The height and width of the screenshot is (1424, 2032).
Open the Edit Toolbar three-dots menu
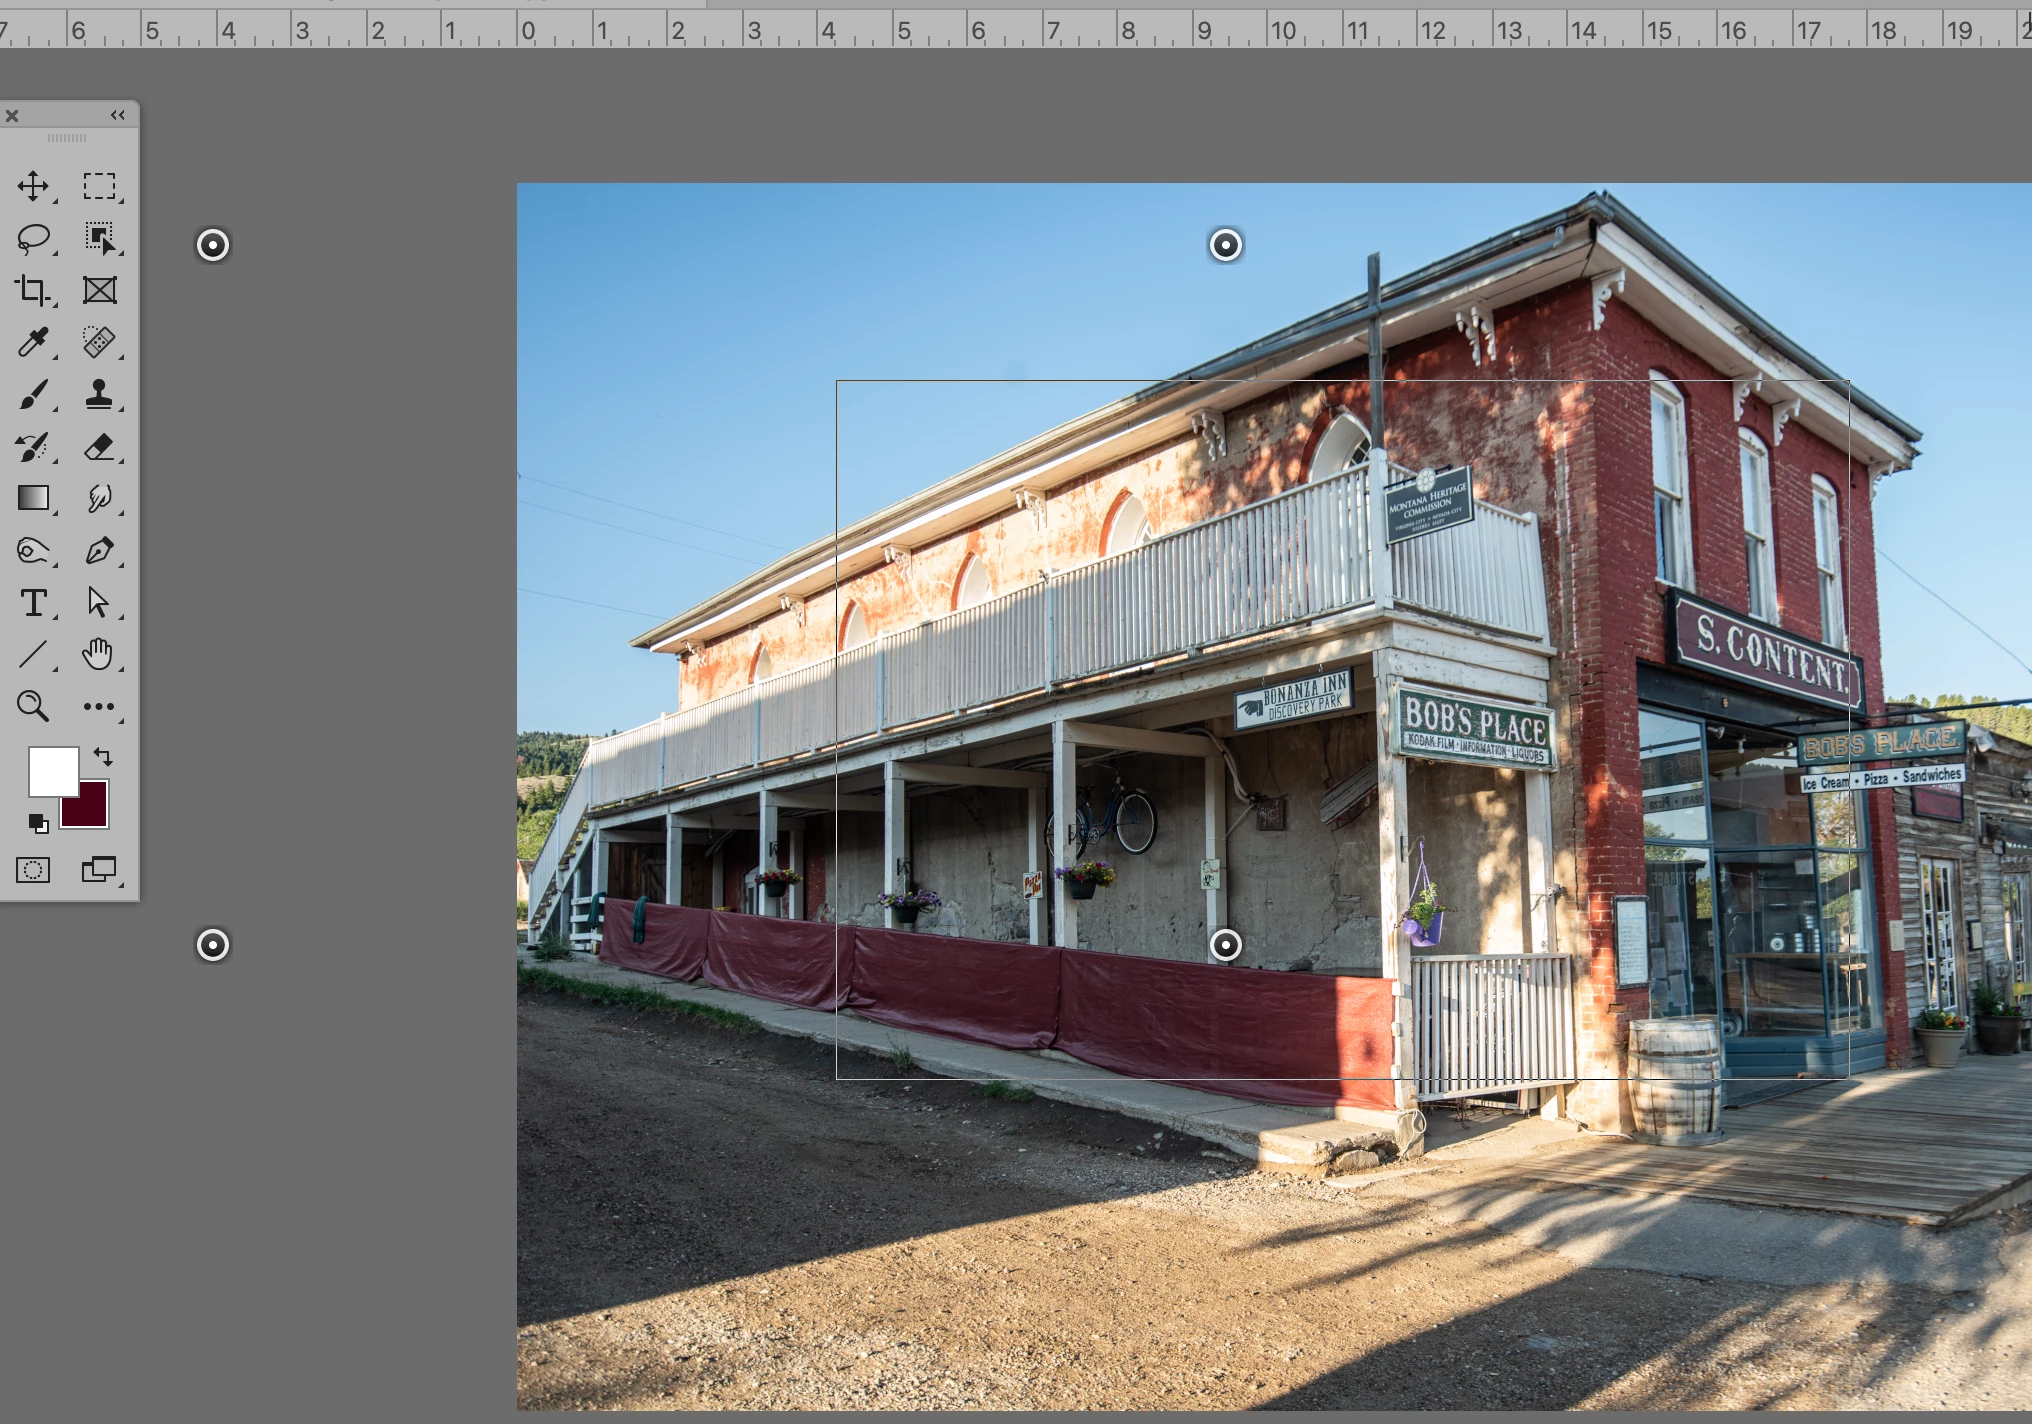tap(99, 707)
